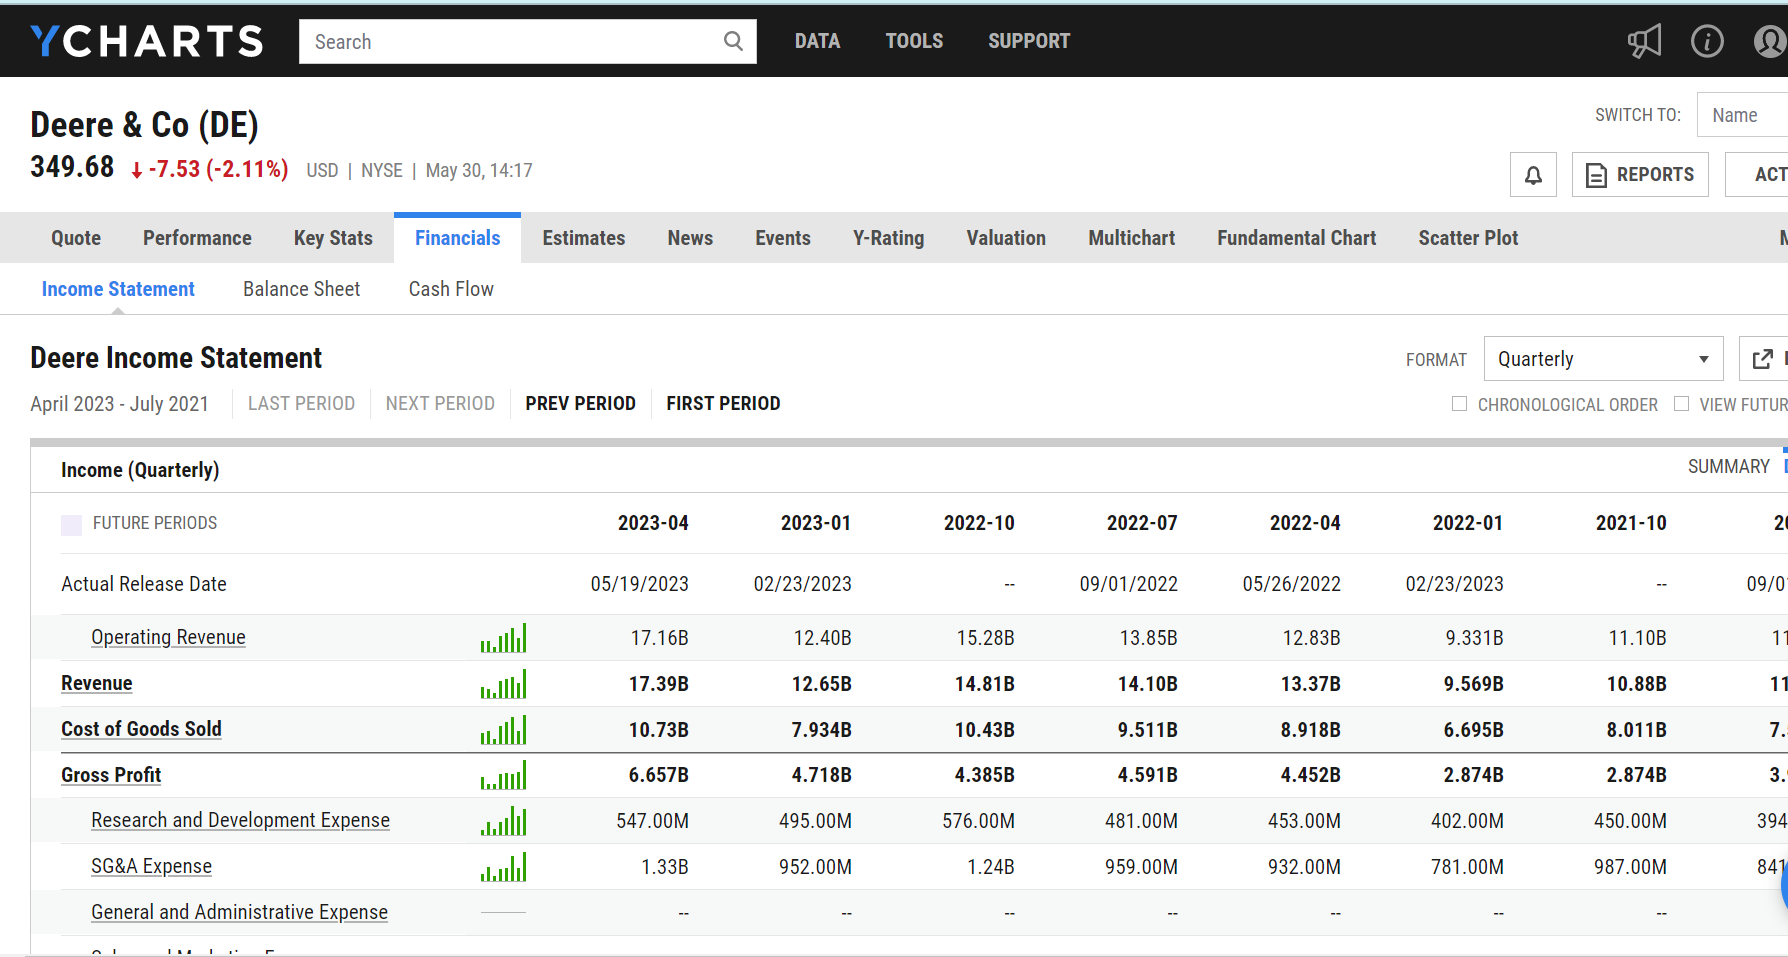Open the Multichart tab
This screenshot has height=957, width=1788.
tap(1131, 238)
